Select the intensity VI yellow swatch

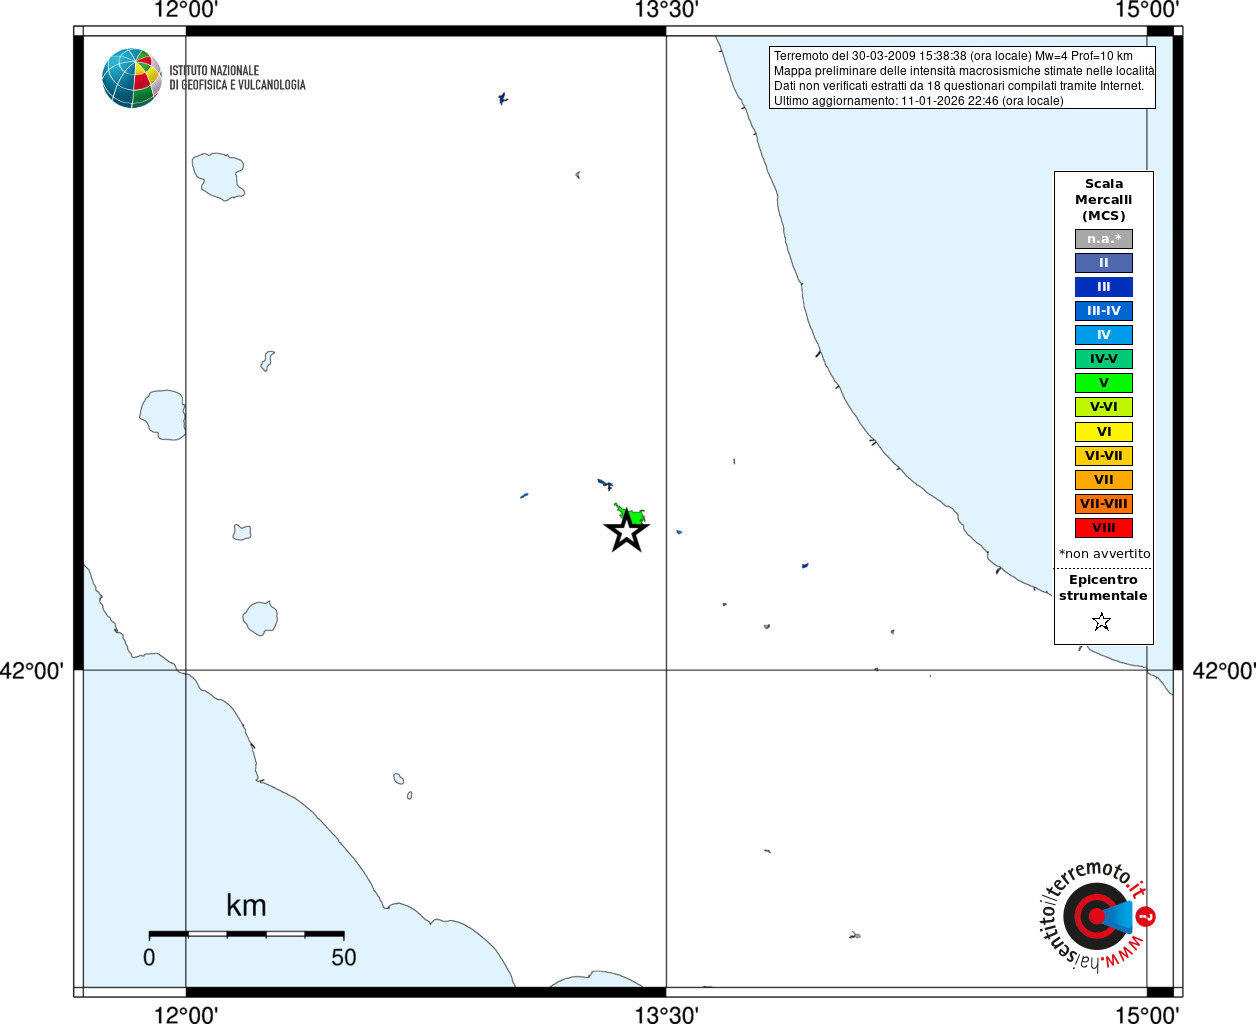pos(1104,432)
